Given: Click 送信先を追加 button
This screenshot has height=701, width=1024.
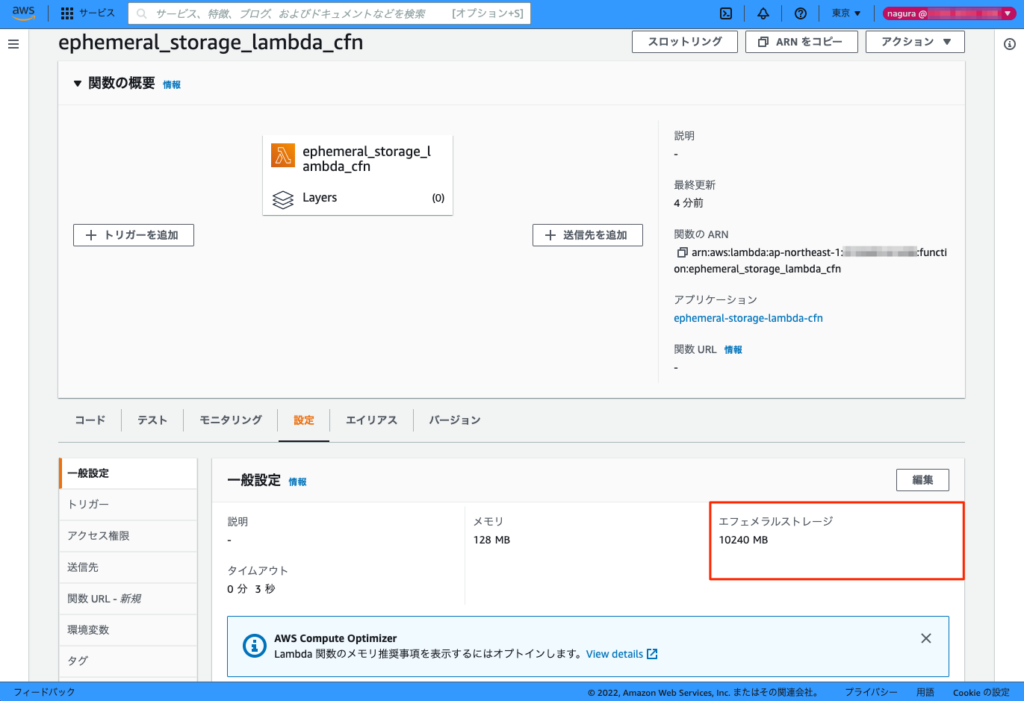Looking at the screenshot, I should 587,235.
